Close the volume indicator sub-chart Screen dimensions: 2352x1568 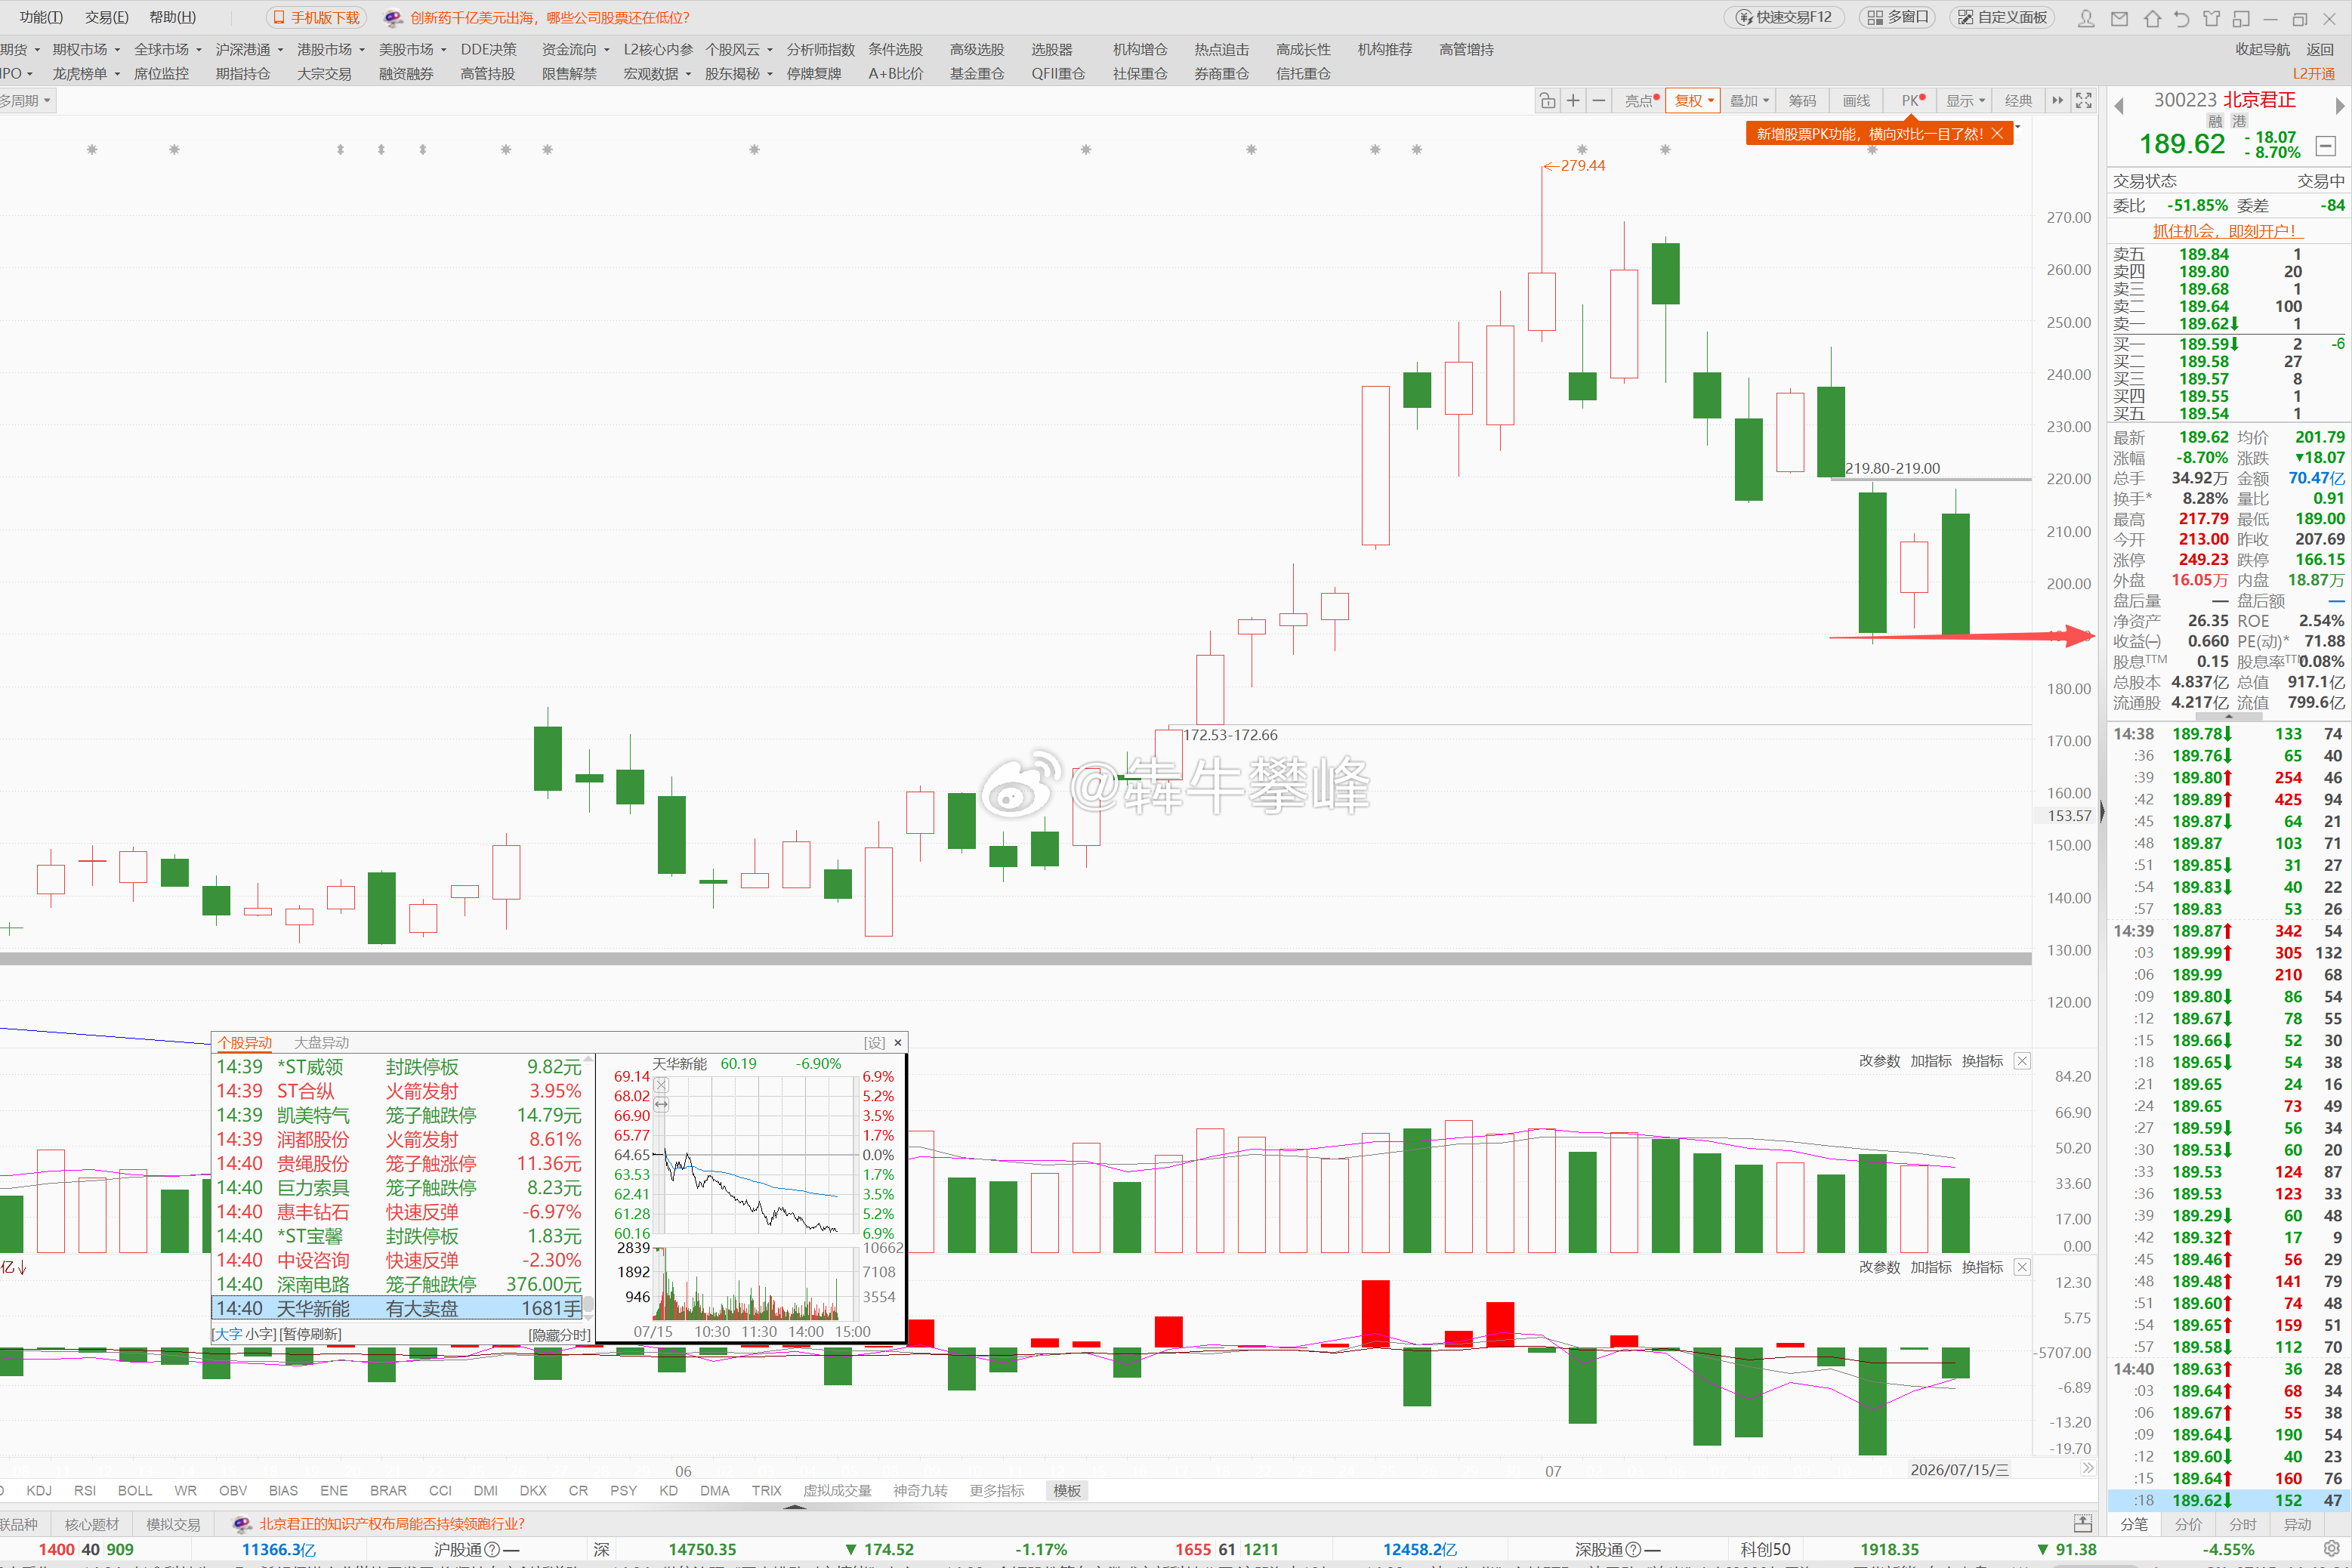click(x=2022, y=1061)
